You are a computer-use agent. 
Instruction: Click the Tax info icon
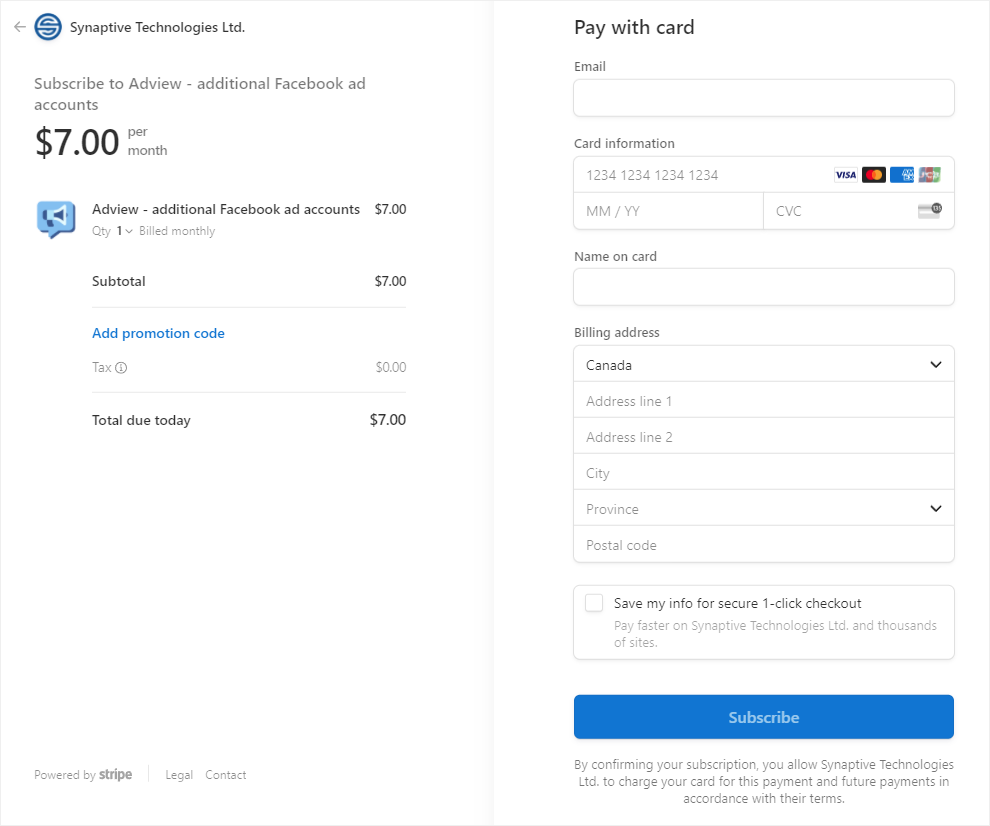point(121,368)
